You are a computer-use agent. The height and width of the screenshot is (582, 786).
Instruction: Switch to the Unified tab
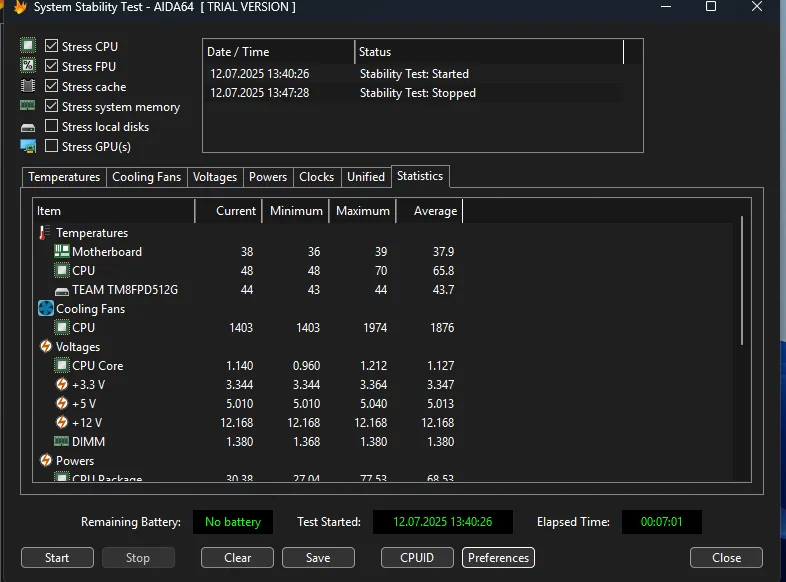tap(366, 177)
